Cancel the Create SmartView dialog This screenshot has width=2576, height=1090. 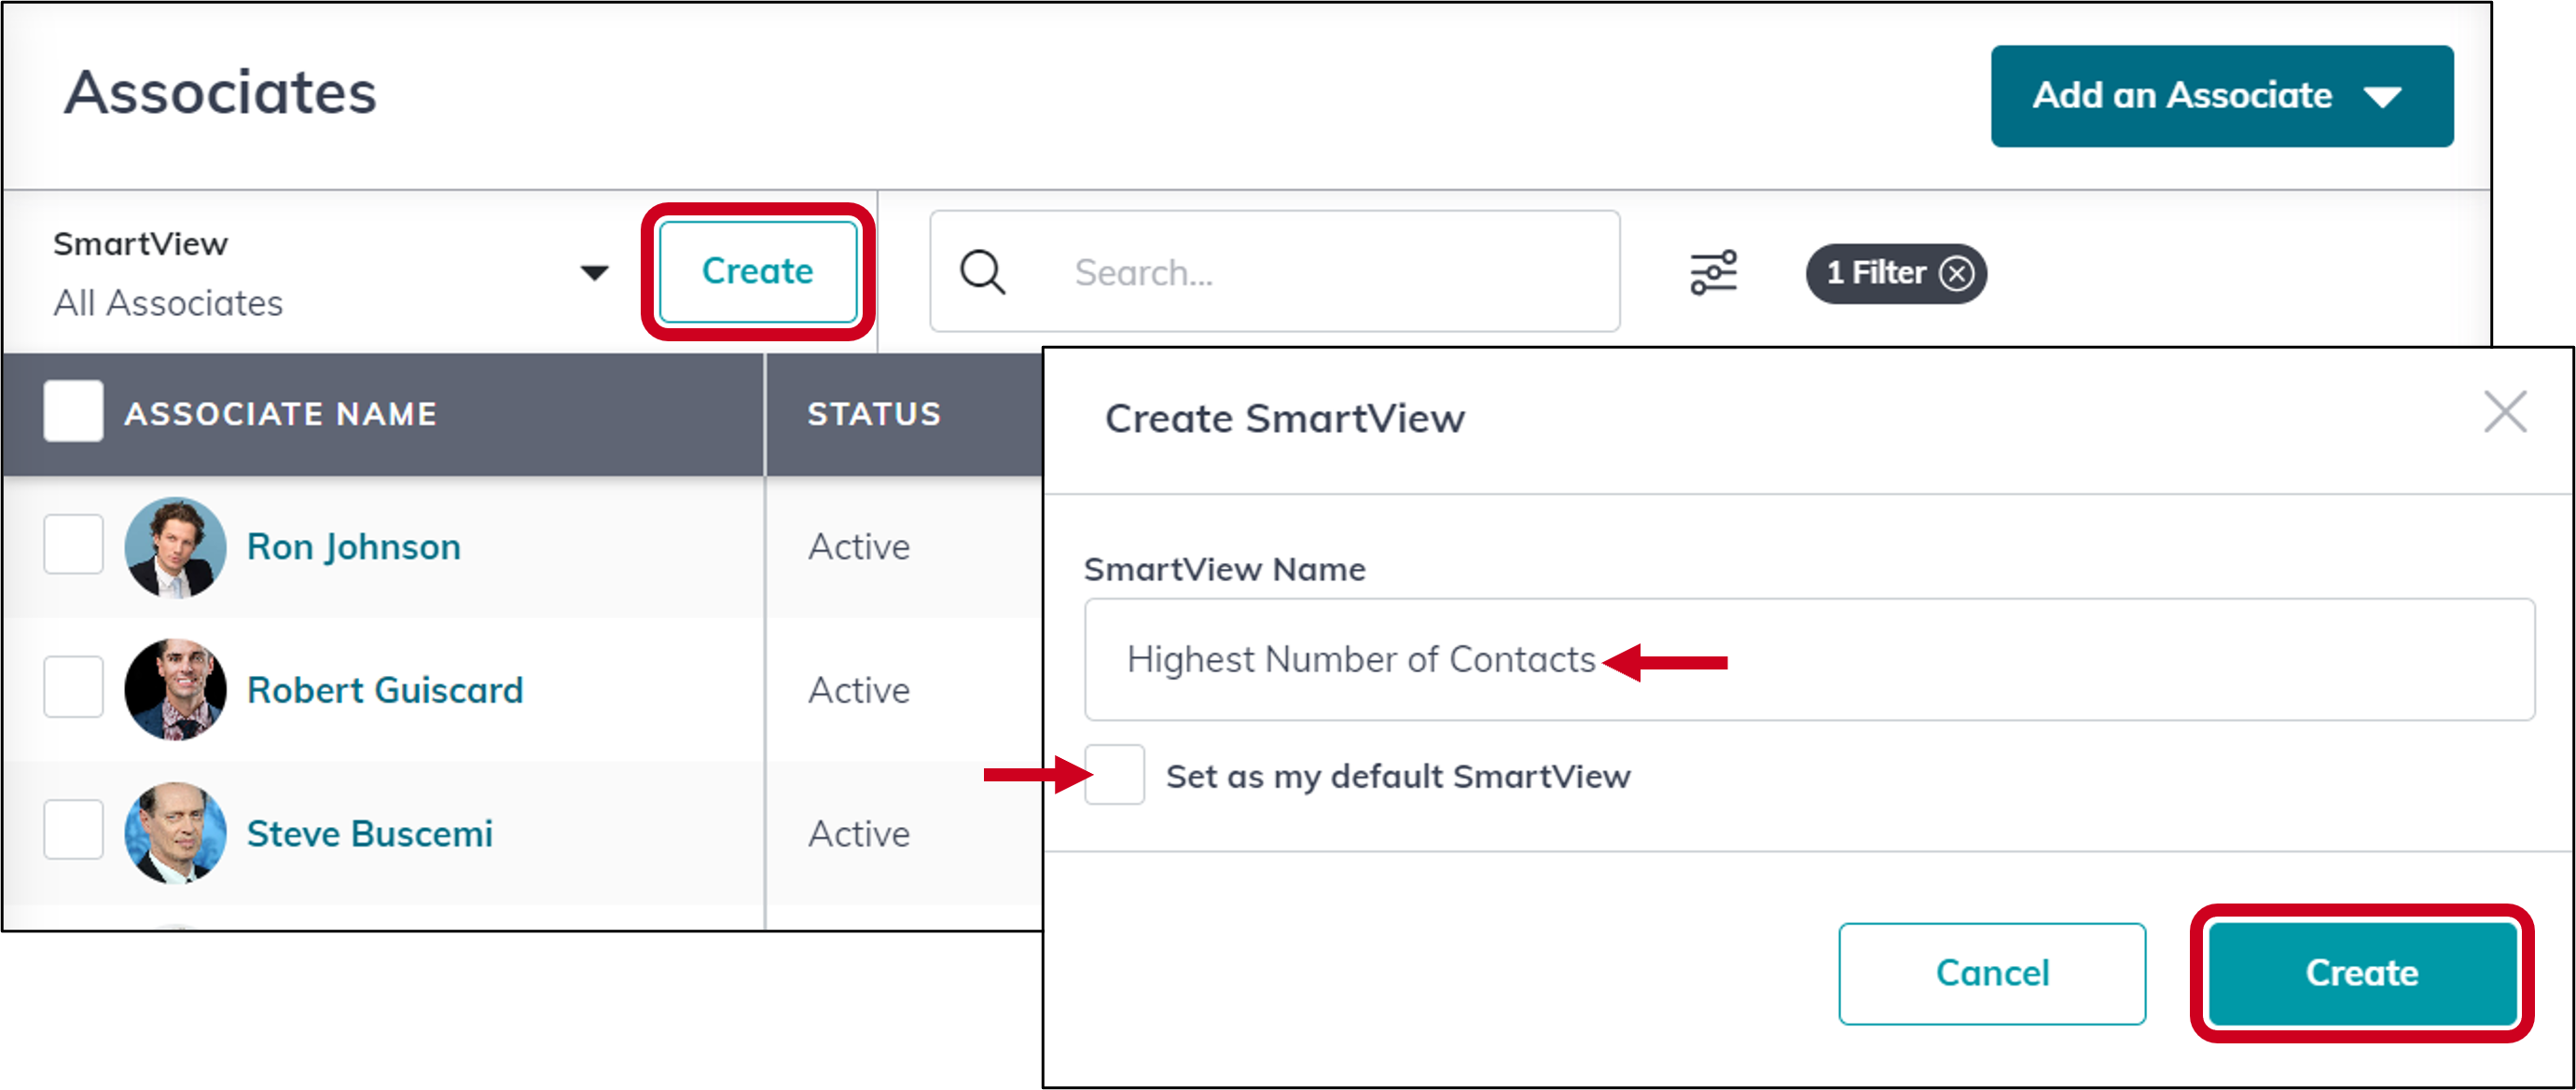[x=1991, y=972]
